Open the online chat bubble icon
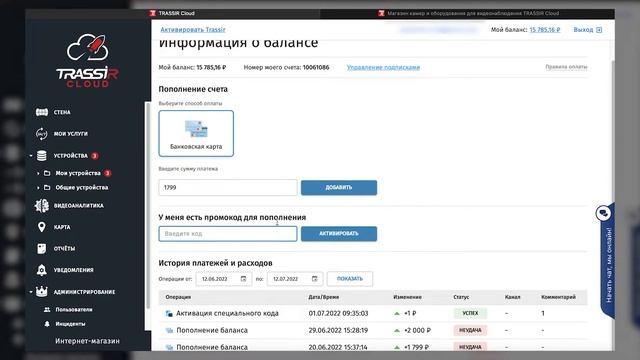This screenshot has width=640, height=360. point(603,213)
